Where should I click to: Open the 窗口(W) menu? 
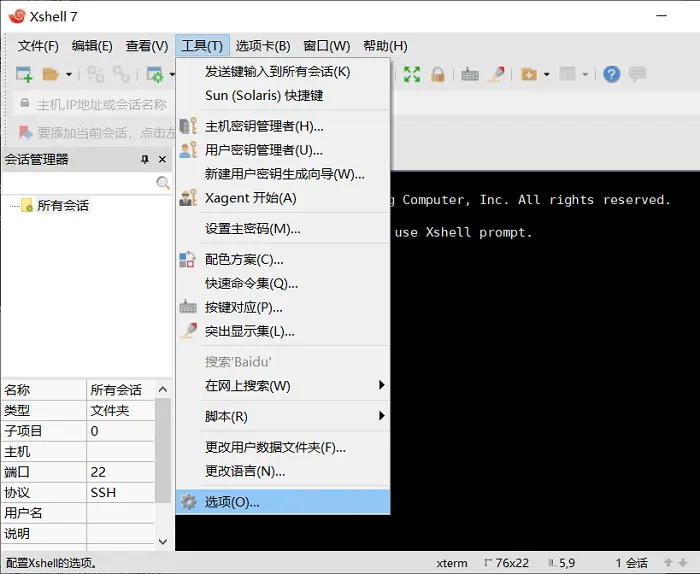pyautogui.click(x=326, y=46)
